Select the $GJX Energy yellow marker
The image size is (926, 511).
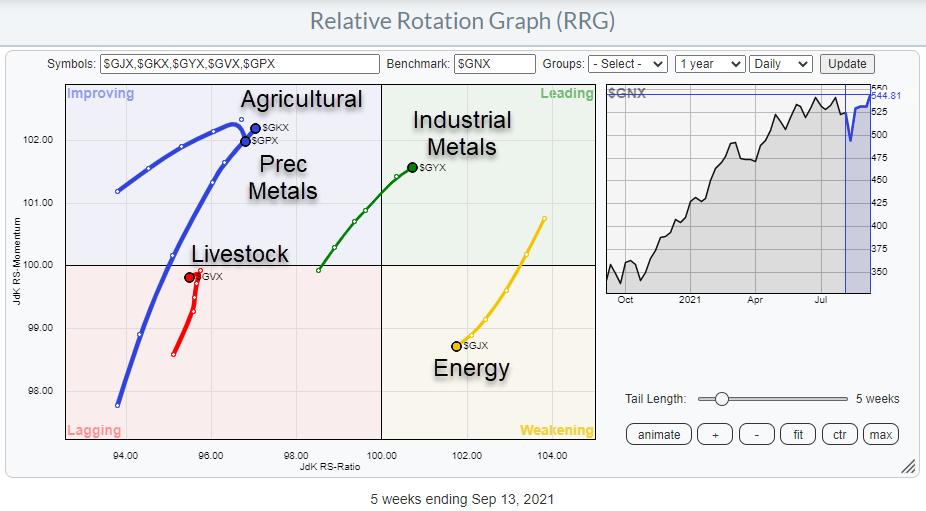tap(457, 346)
